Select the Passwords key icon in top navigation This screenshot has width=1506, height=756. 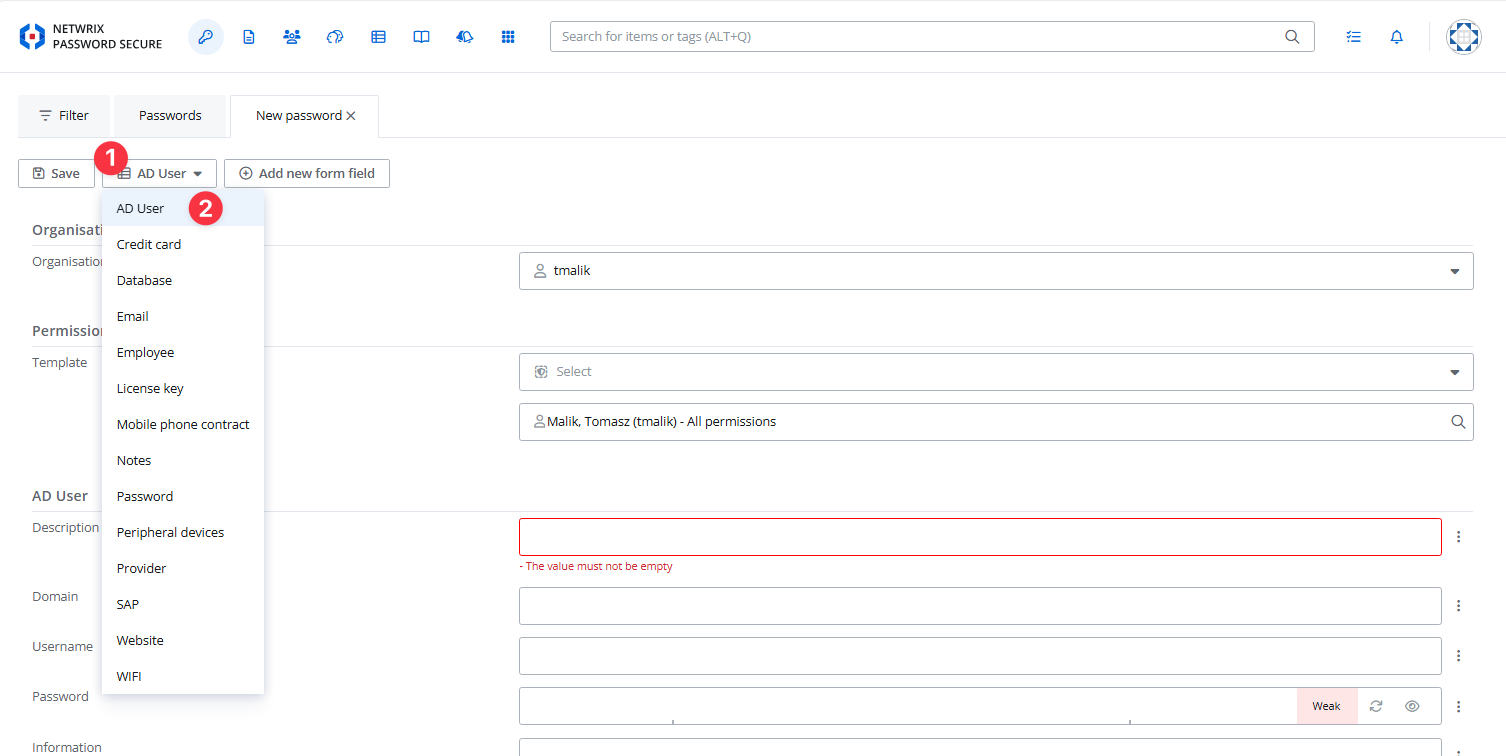[x=206, y=36]
